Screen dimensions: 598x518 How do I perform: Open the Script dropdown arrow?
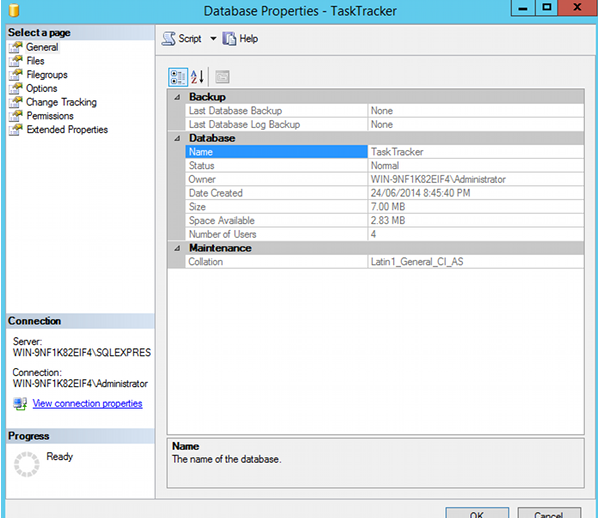[x=213, y=39]
